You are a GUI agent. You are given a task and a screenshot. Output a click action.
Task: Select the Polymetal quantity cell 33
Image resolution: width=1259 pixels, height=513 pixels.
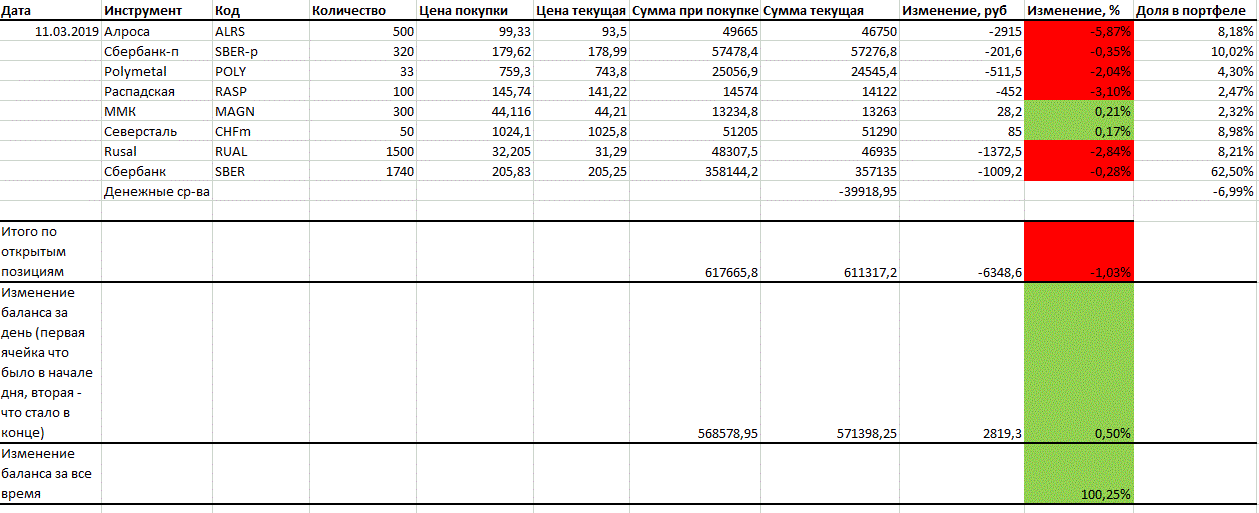click(x=363, y=71)
